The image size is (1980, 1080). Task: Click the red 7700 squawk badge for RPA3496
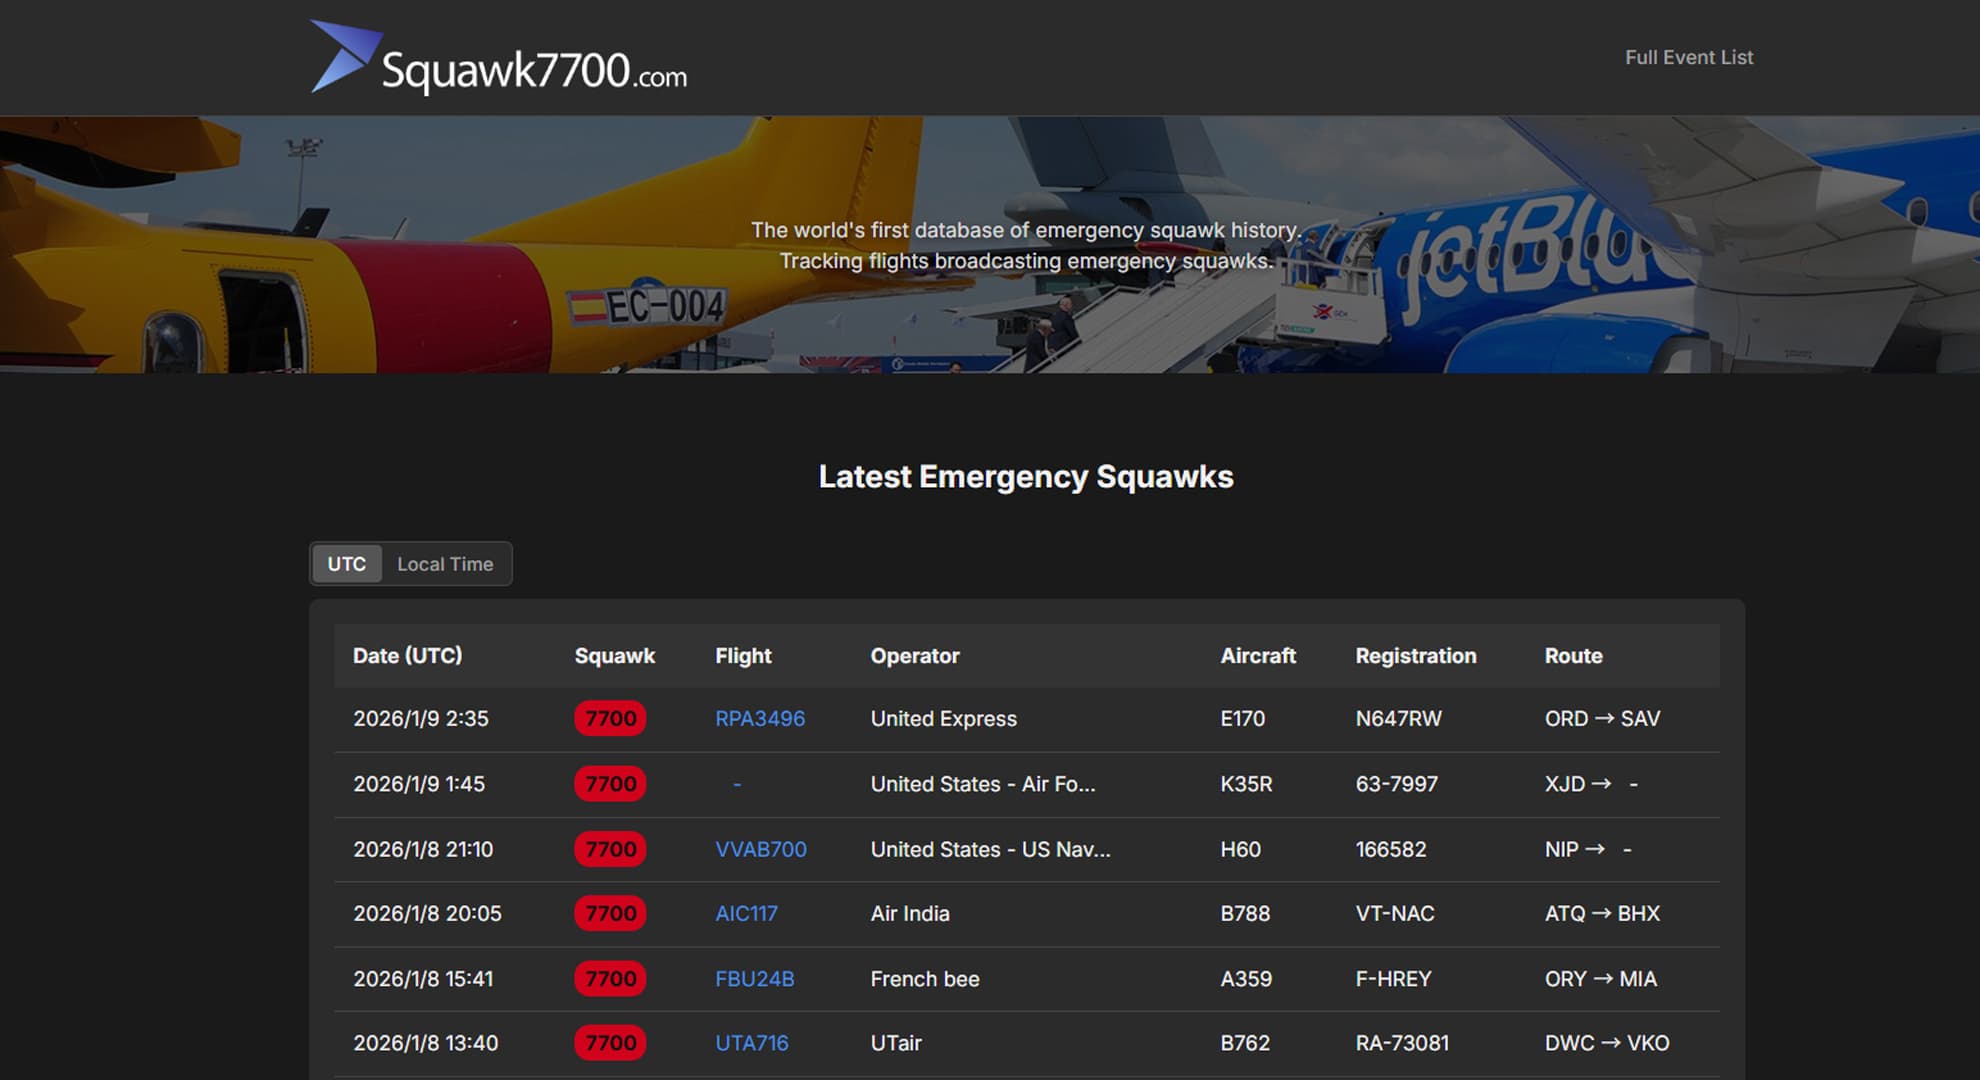[610, 718]
